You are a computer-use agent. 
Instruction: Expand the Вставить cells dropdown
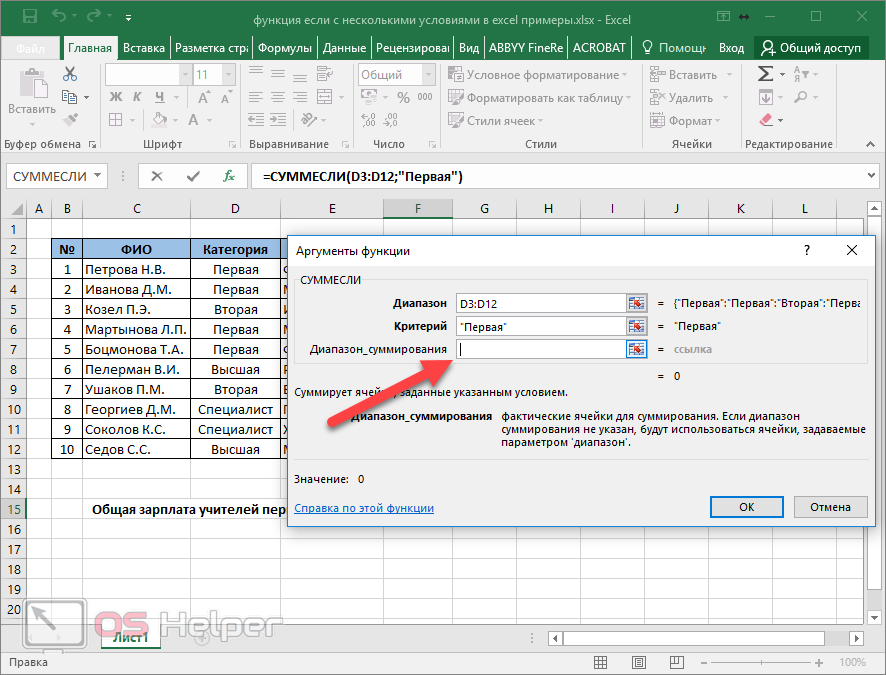[729, 75]
